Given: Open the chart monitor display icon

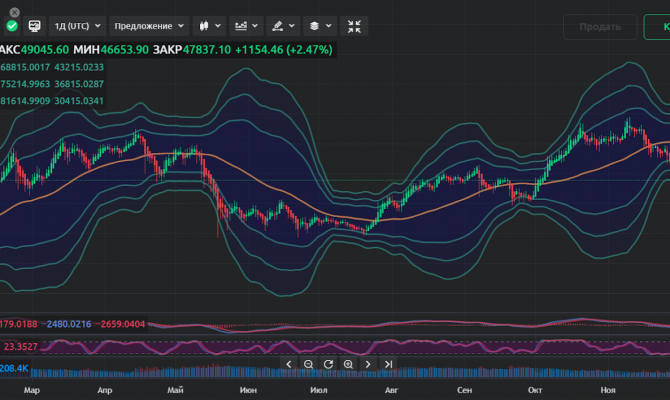Looking at the screenshot, I should 34,26.
